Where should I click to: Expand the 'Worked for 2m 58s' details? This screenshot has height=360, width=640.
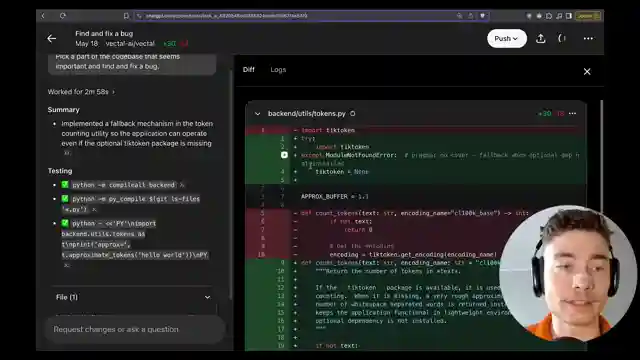pos(81,92)
